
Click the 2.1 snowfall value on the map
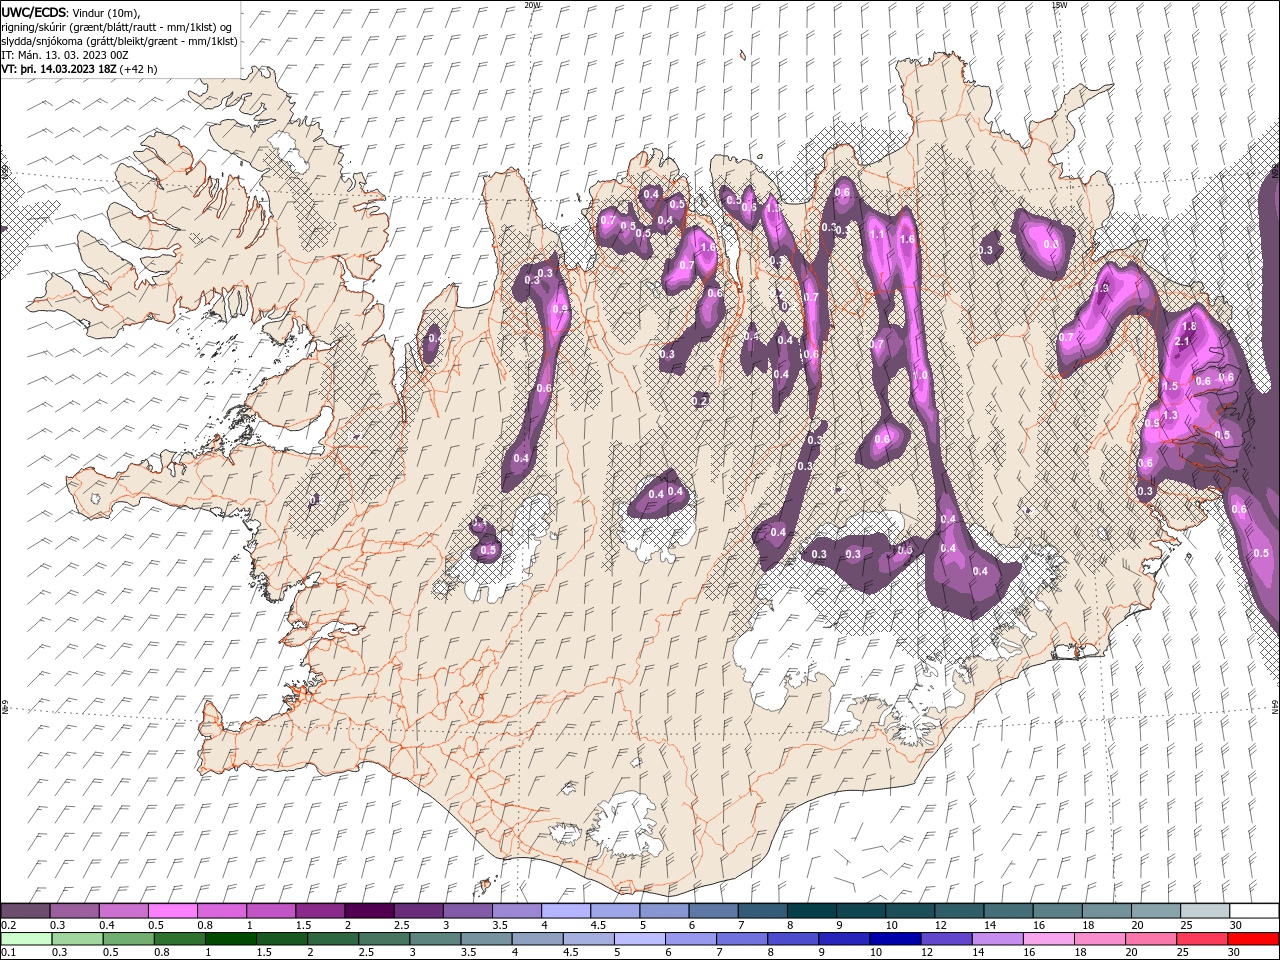(1182, 342)
